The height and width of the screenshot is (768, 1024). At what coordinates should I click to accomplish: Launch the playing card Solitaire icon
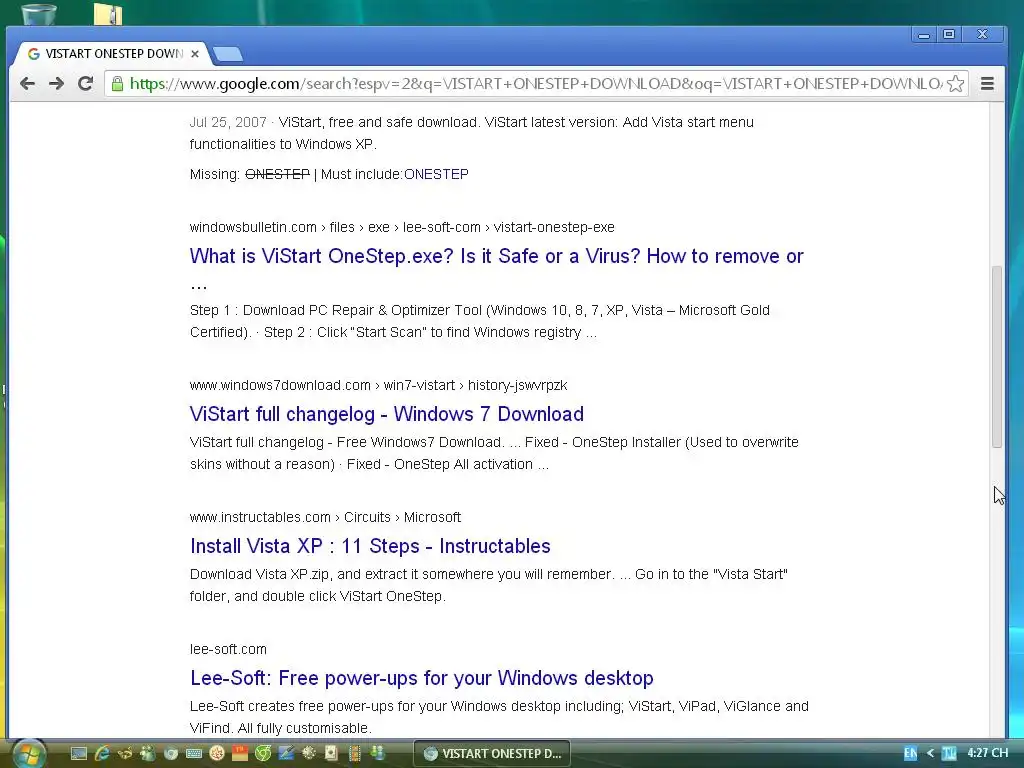point(331,754)
